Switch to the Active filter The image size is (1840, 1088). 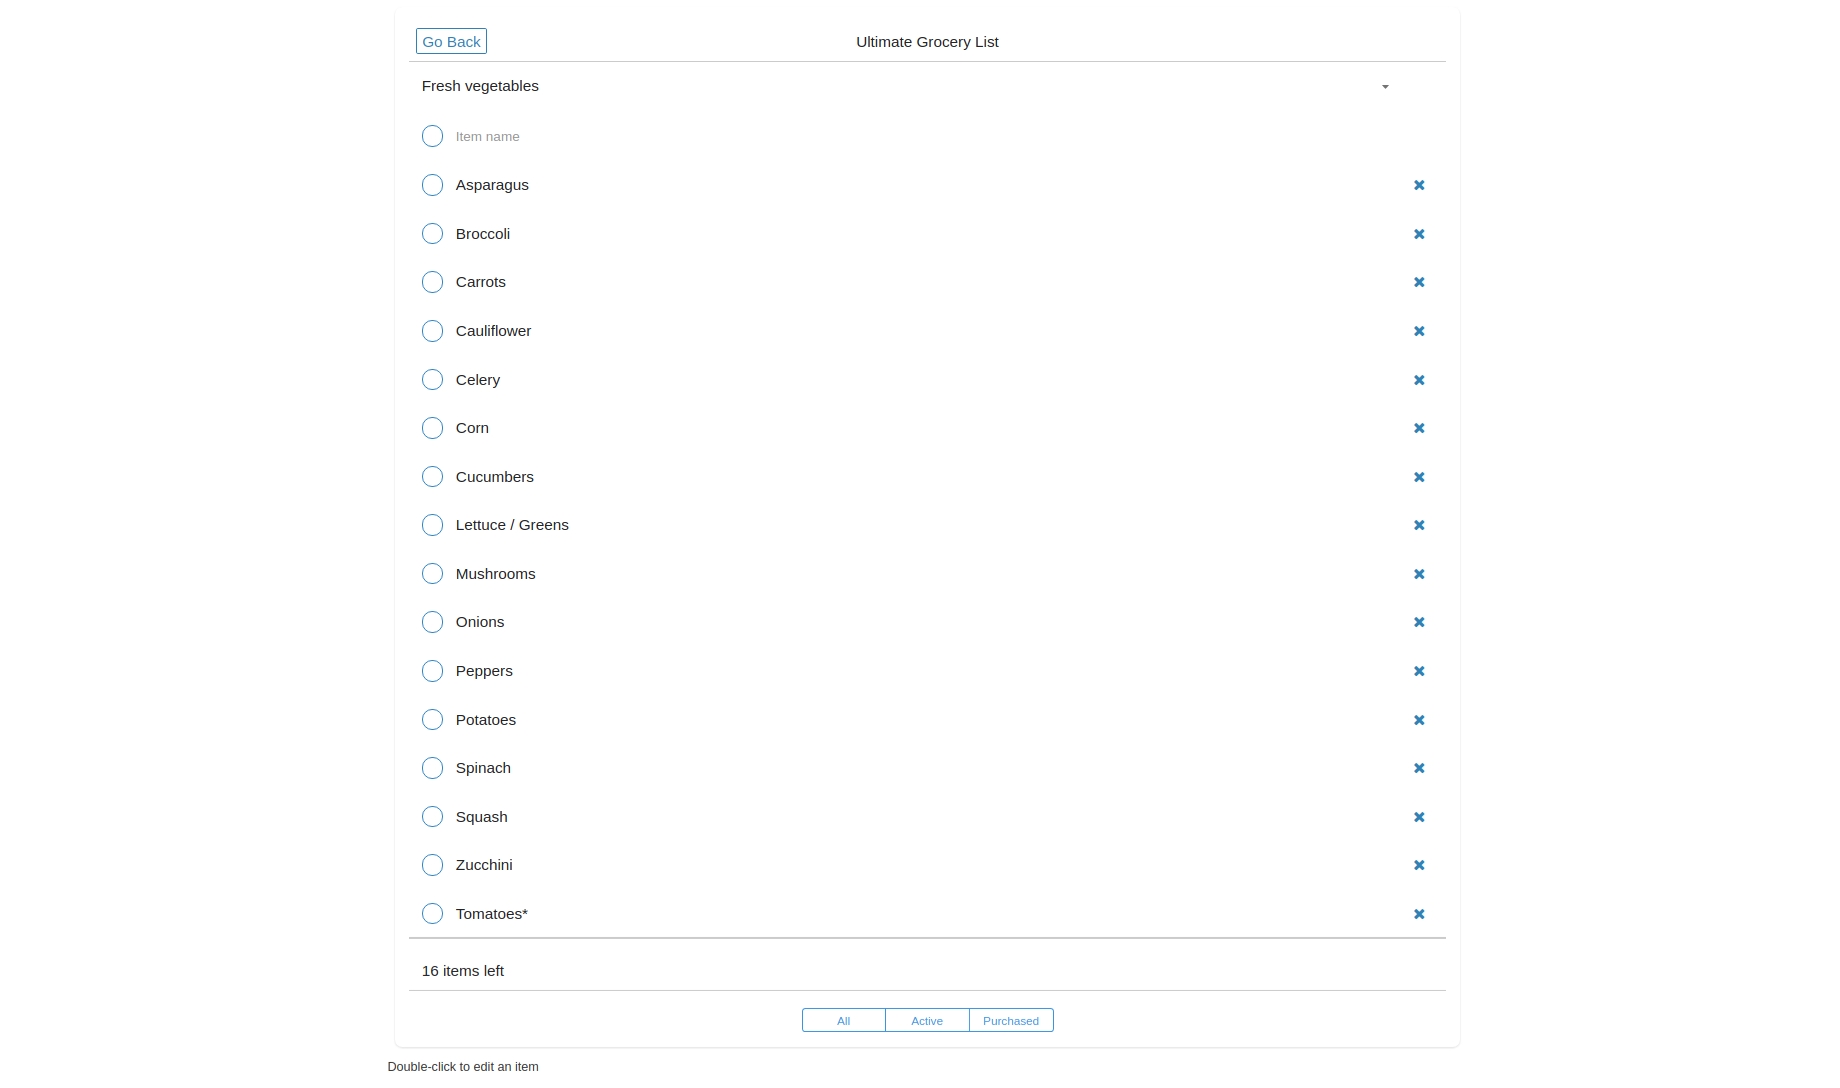pos(927,1021)
